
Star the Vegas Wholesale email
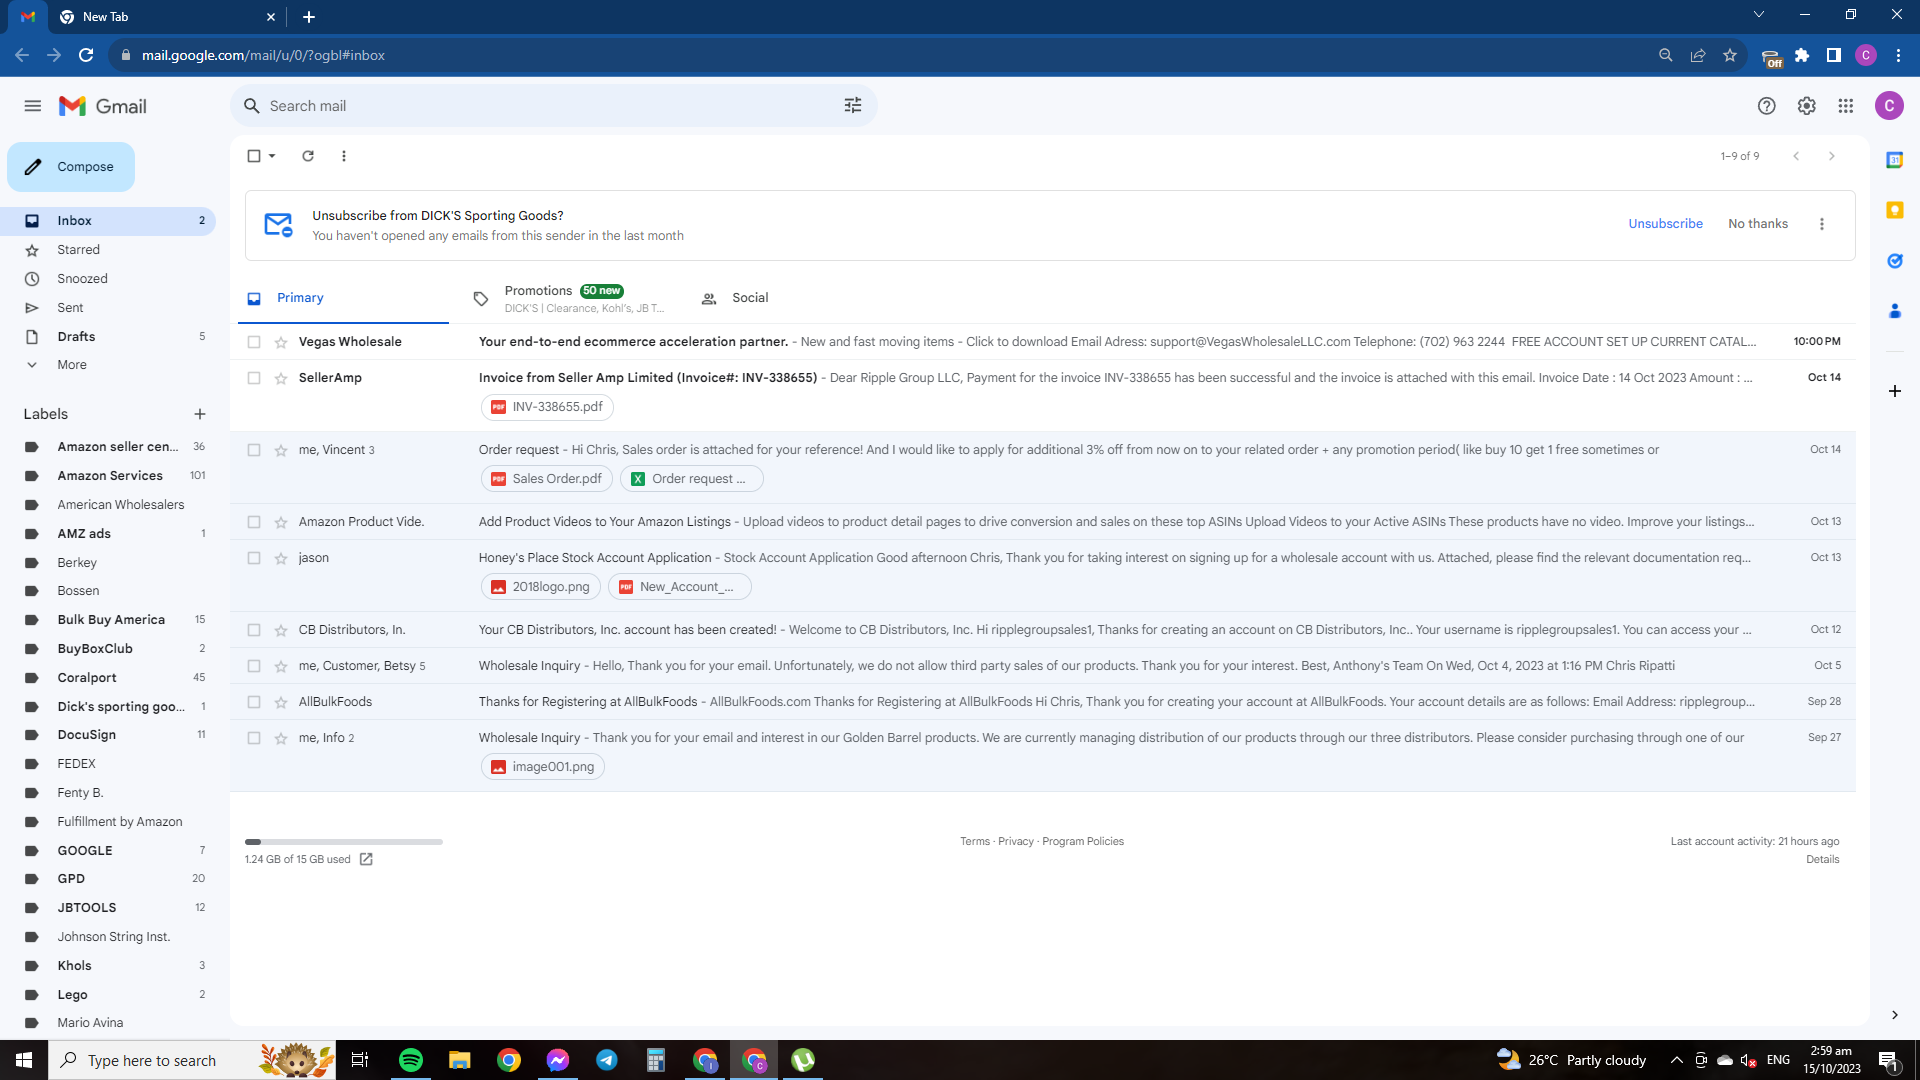click(281, 342)
